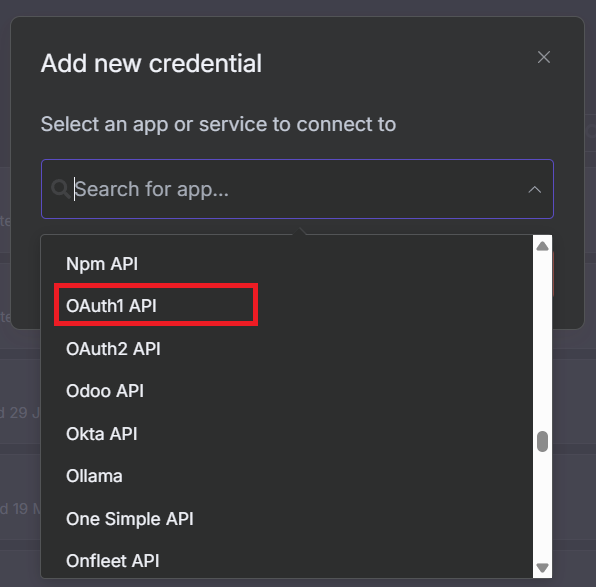Click the Add new credential heading
The height and width of the screenshot is (587, 596).
coord(151,63)
